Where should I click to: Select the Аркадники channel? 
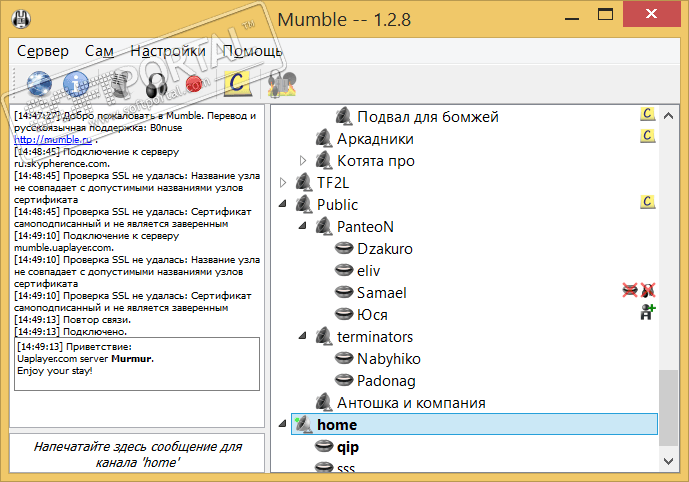(375, 139)
